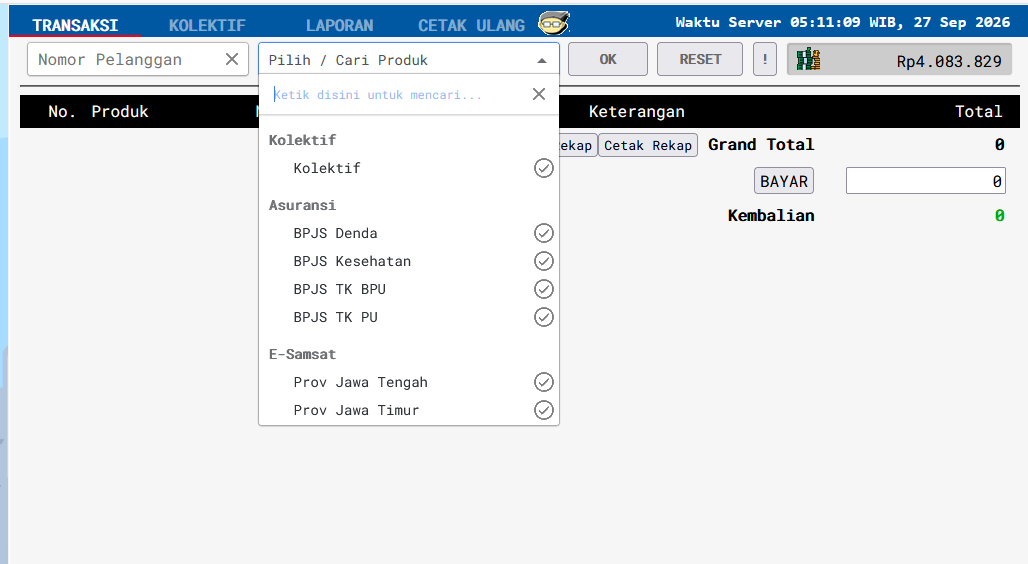The height and width of the screenshot is (564, 1028).
Task: Collapse the Pilih / Cari Produk dropdown
Action: 408,60
